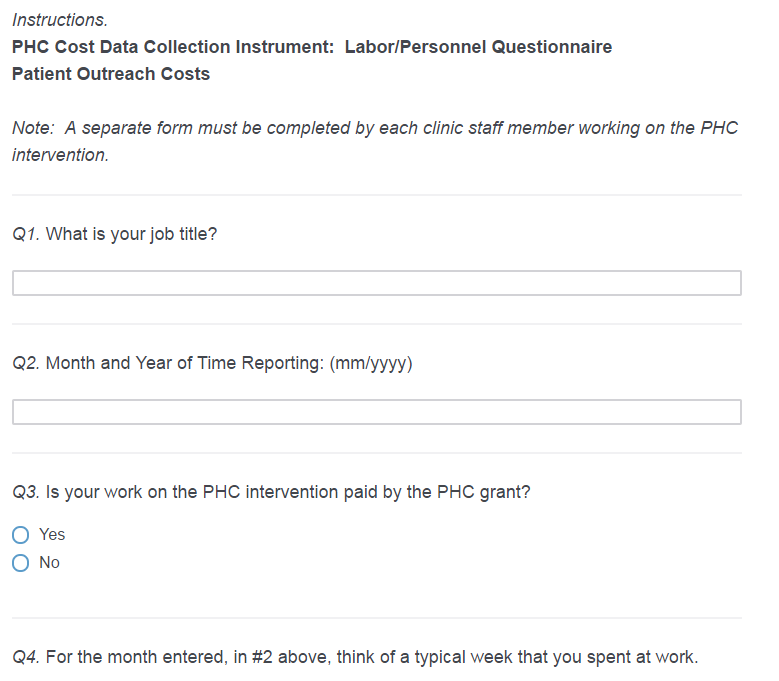Click "Month and Year of Time Reporting" label
The width and height of the screenshot is (779, 681).
click(x=181, y=363)
